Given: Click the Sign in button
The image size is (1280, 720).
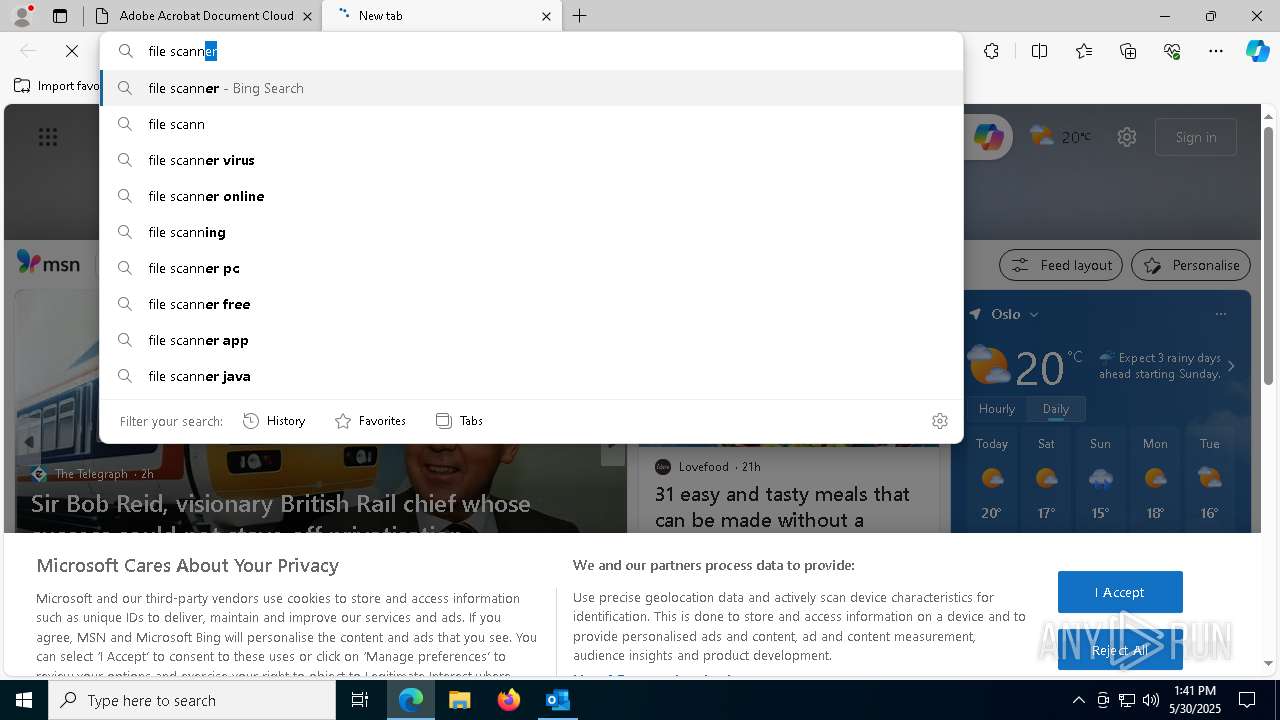Looking at the screenshot, I should coord(1196,137).
